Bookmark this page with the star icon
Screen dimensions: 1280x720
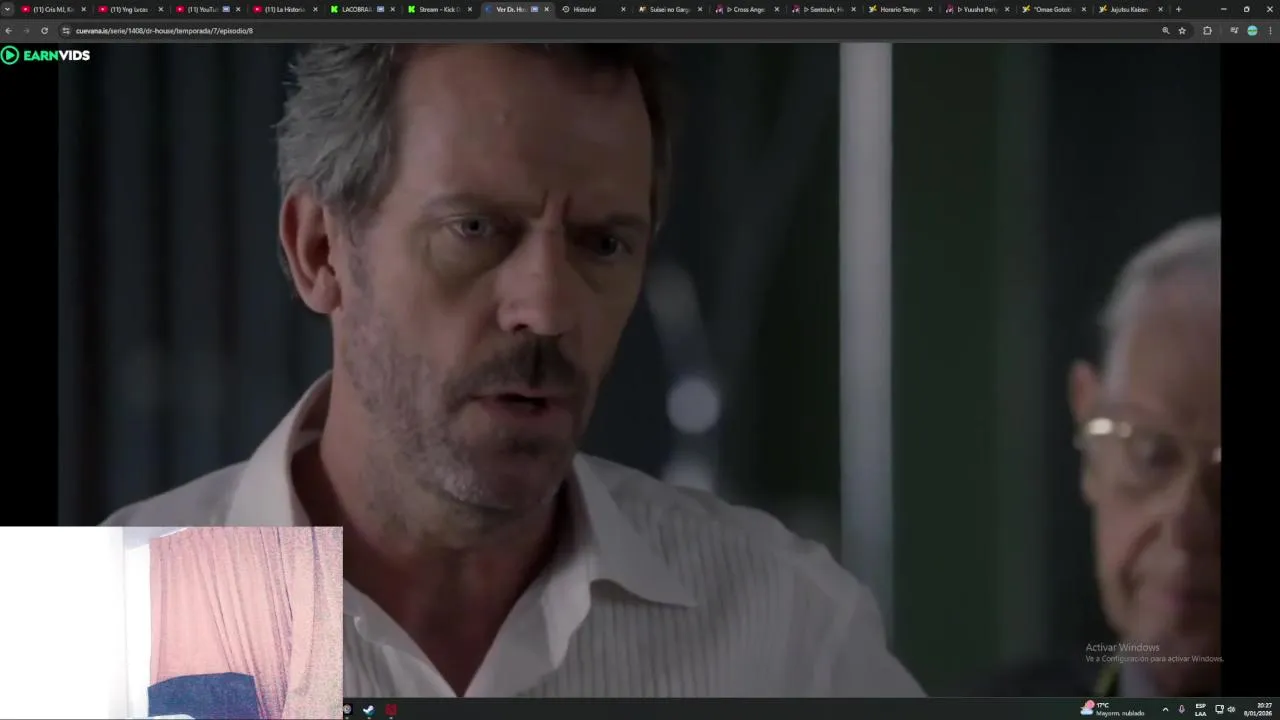point(1182,31)
